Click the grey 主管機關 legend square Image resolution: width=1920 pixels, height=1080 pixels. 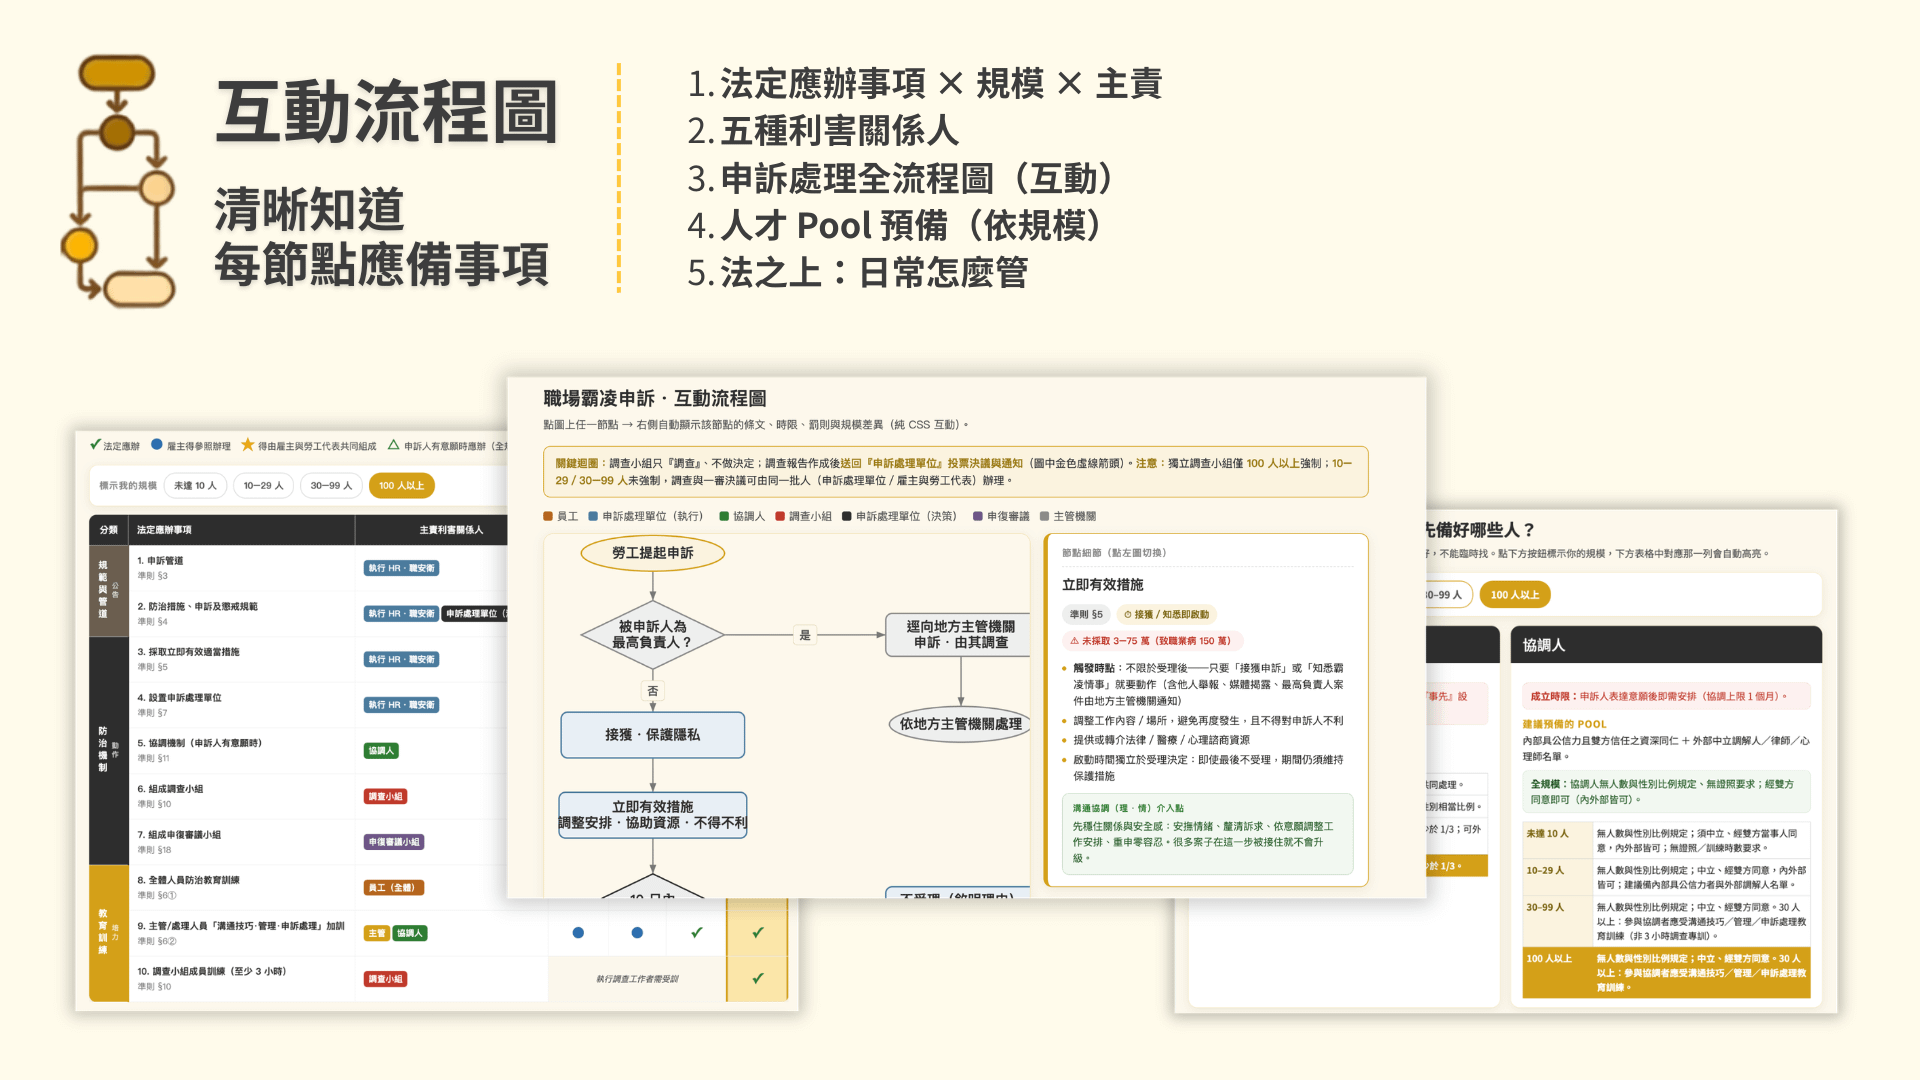click(x=1044, y=516)
